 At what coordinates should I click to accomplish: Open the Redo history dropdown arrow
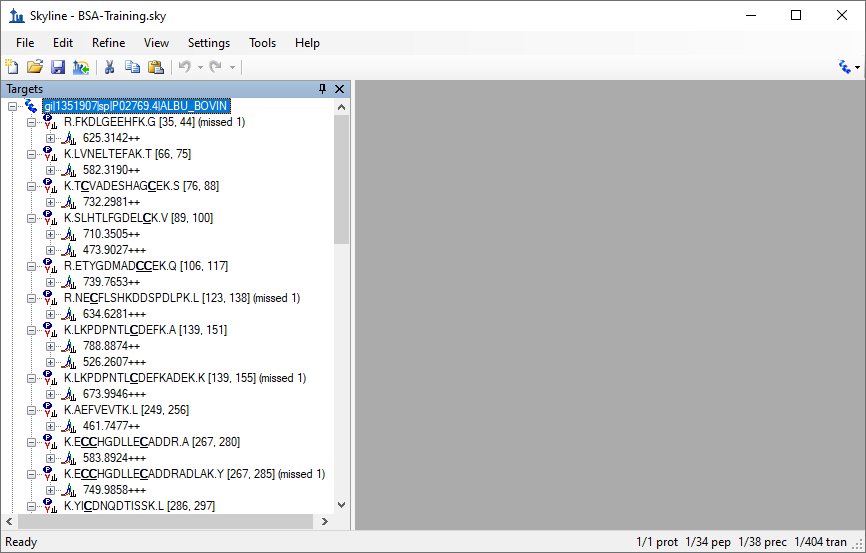[x=232, y=67]
